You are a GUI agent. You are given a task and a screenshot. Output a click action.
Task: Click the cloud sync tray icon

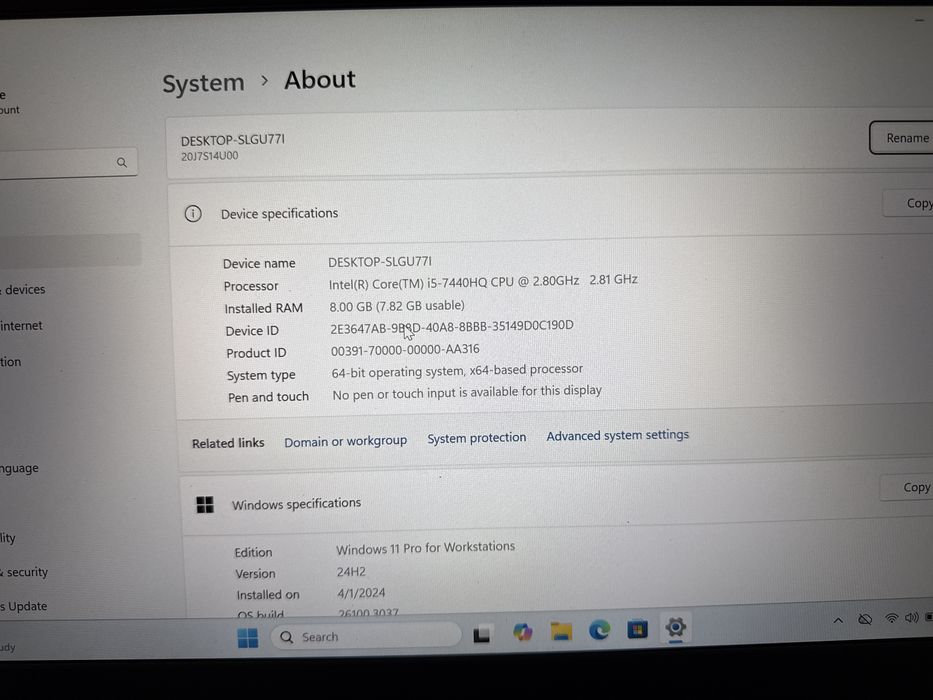[865, 620]
